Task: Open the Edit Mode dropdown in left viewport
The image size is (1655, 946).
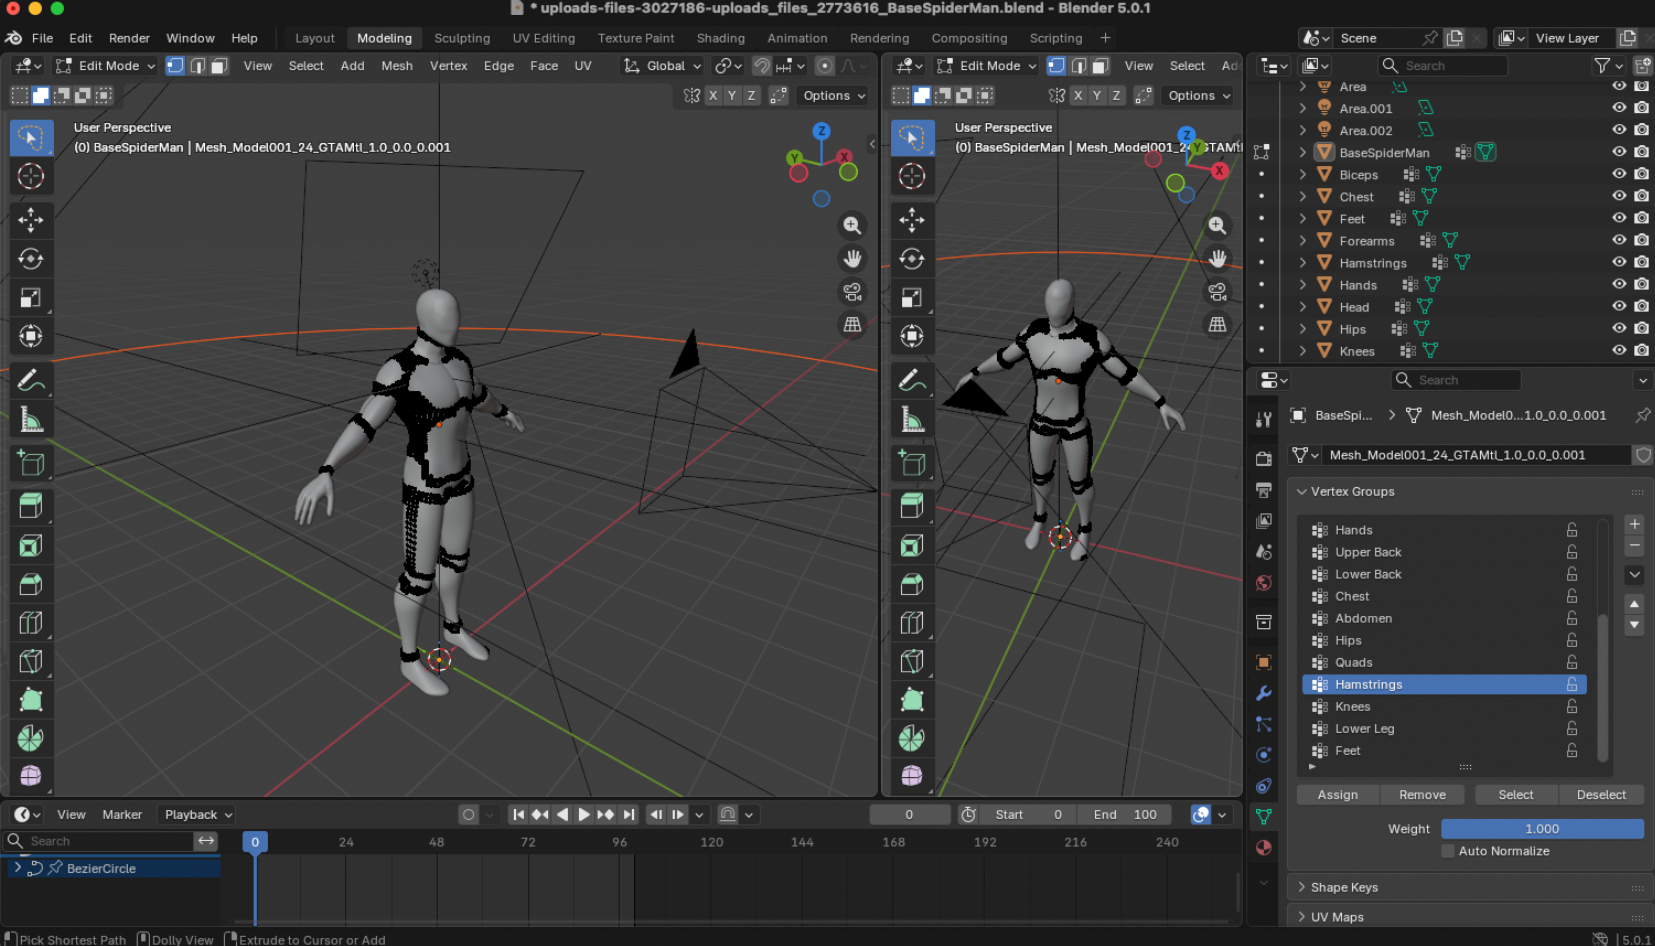Action: [107, 66]
